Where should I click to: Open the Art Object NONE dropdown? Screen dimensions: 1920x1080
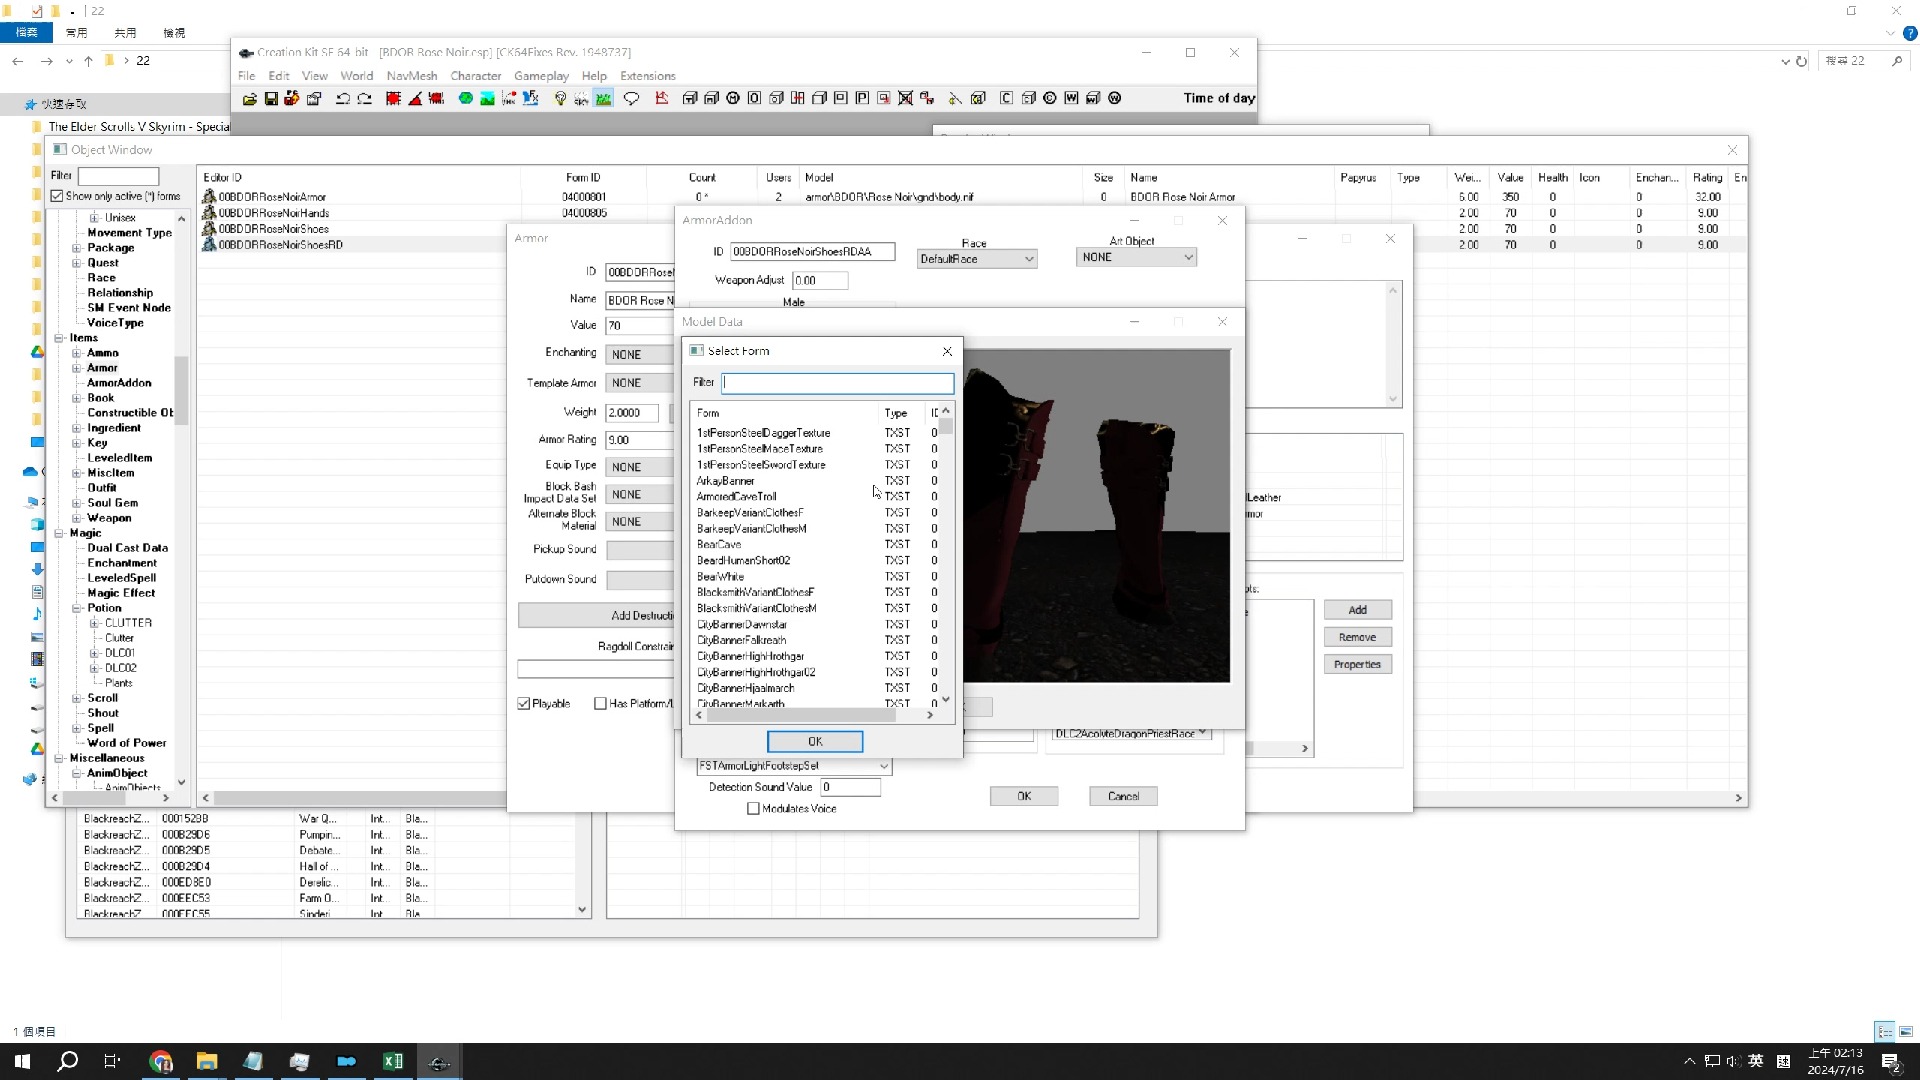point(1136,257)
